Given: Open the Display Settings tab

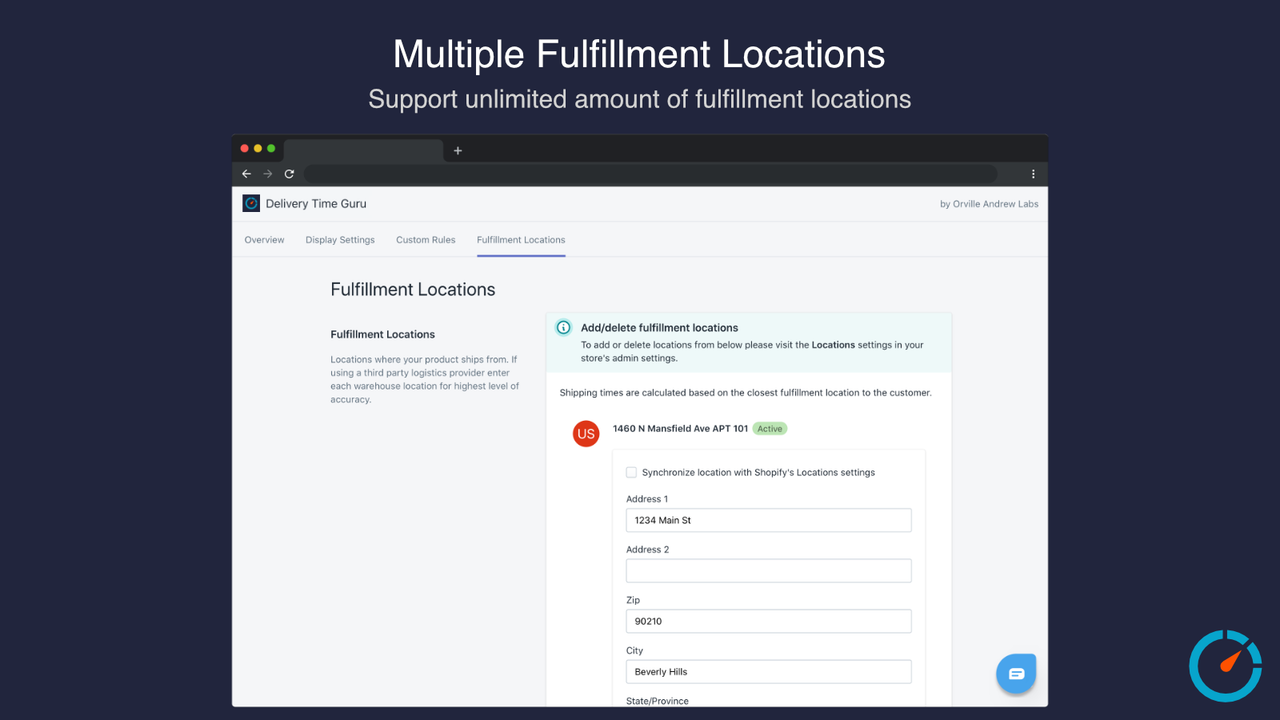Looking at the screenshot, I should click(340, 240).
